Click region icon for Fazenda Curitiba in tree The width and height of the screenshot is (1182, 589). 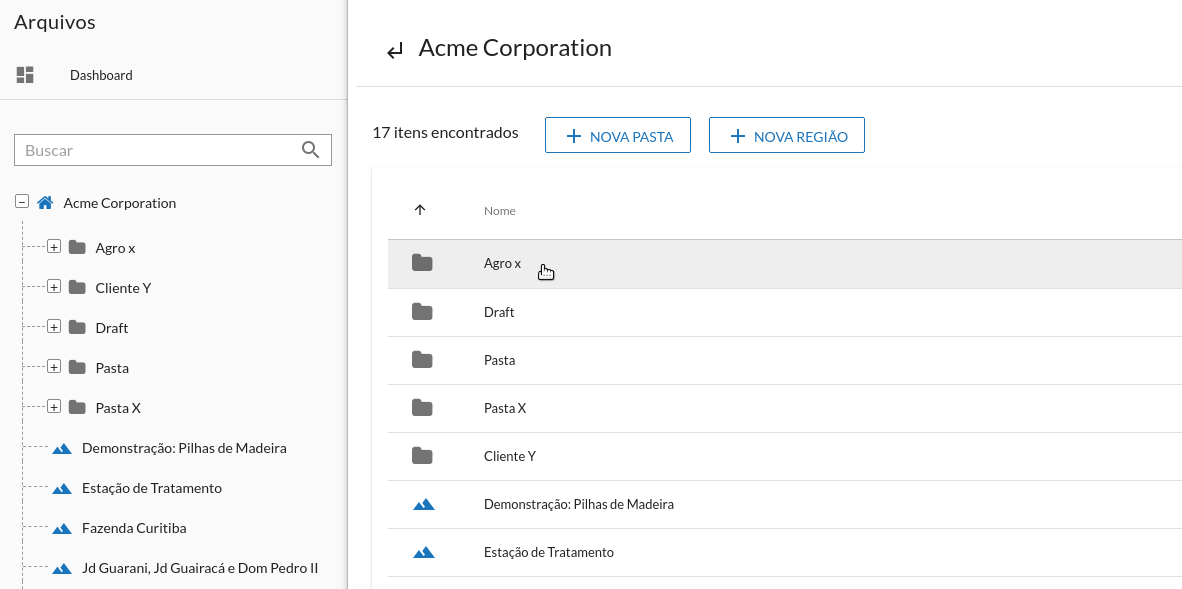coord(62,528)
